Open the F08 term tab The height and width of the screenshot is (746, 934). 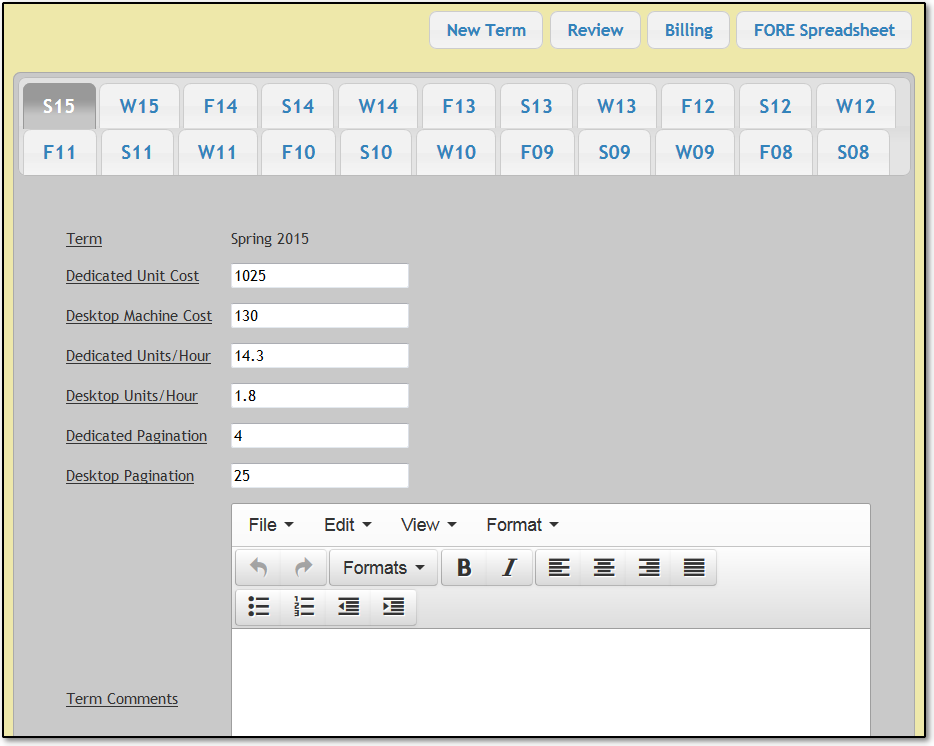776,152
